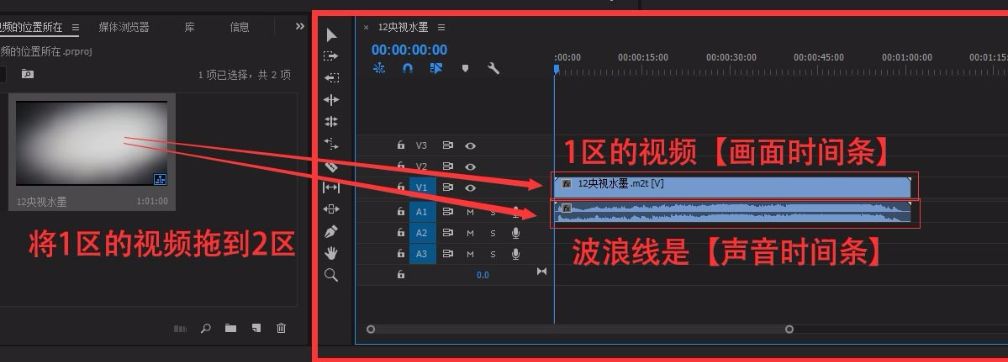The width and height of the screenshot is (1008, 362).
Task: Toggle lock on track V2
Action: pyautogui.click(x=400, y=167)
